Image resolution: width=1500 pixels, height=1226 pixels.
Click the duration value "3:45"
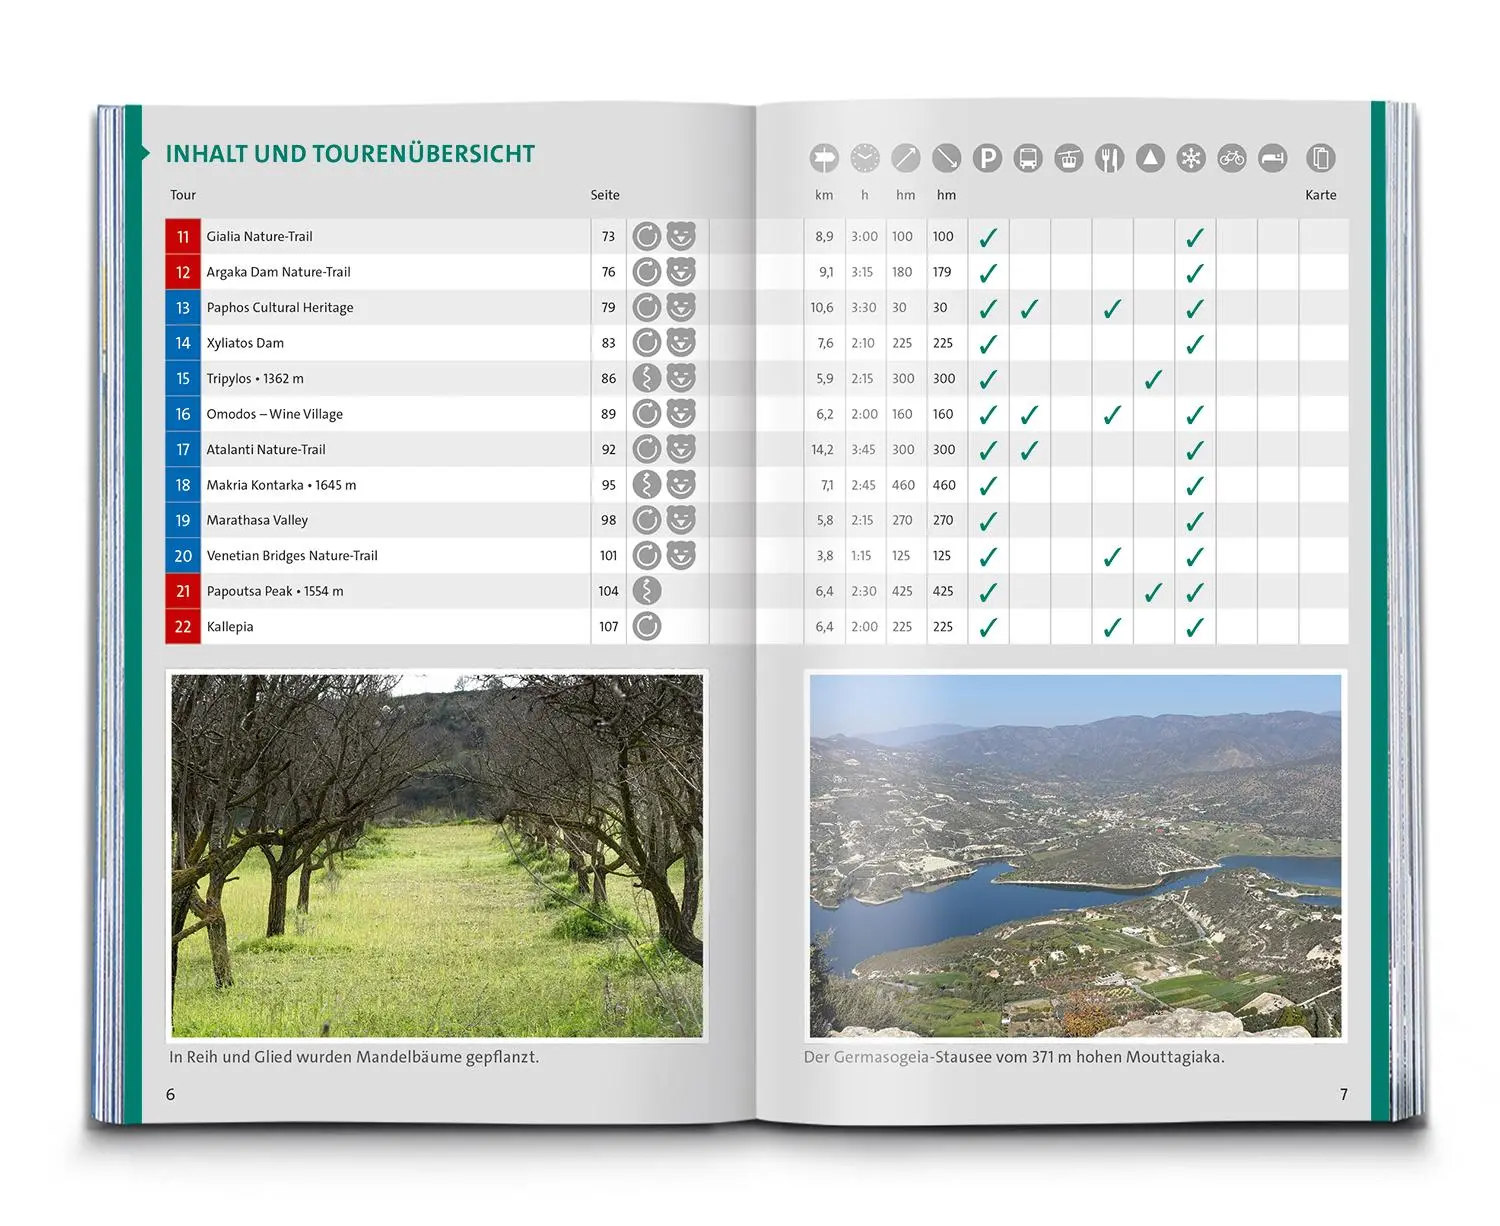(x=864, y=450)
